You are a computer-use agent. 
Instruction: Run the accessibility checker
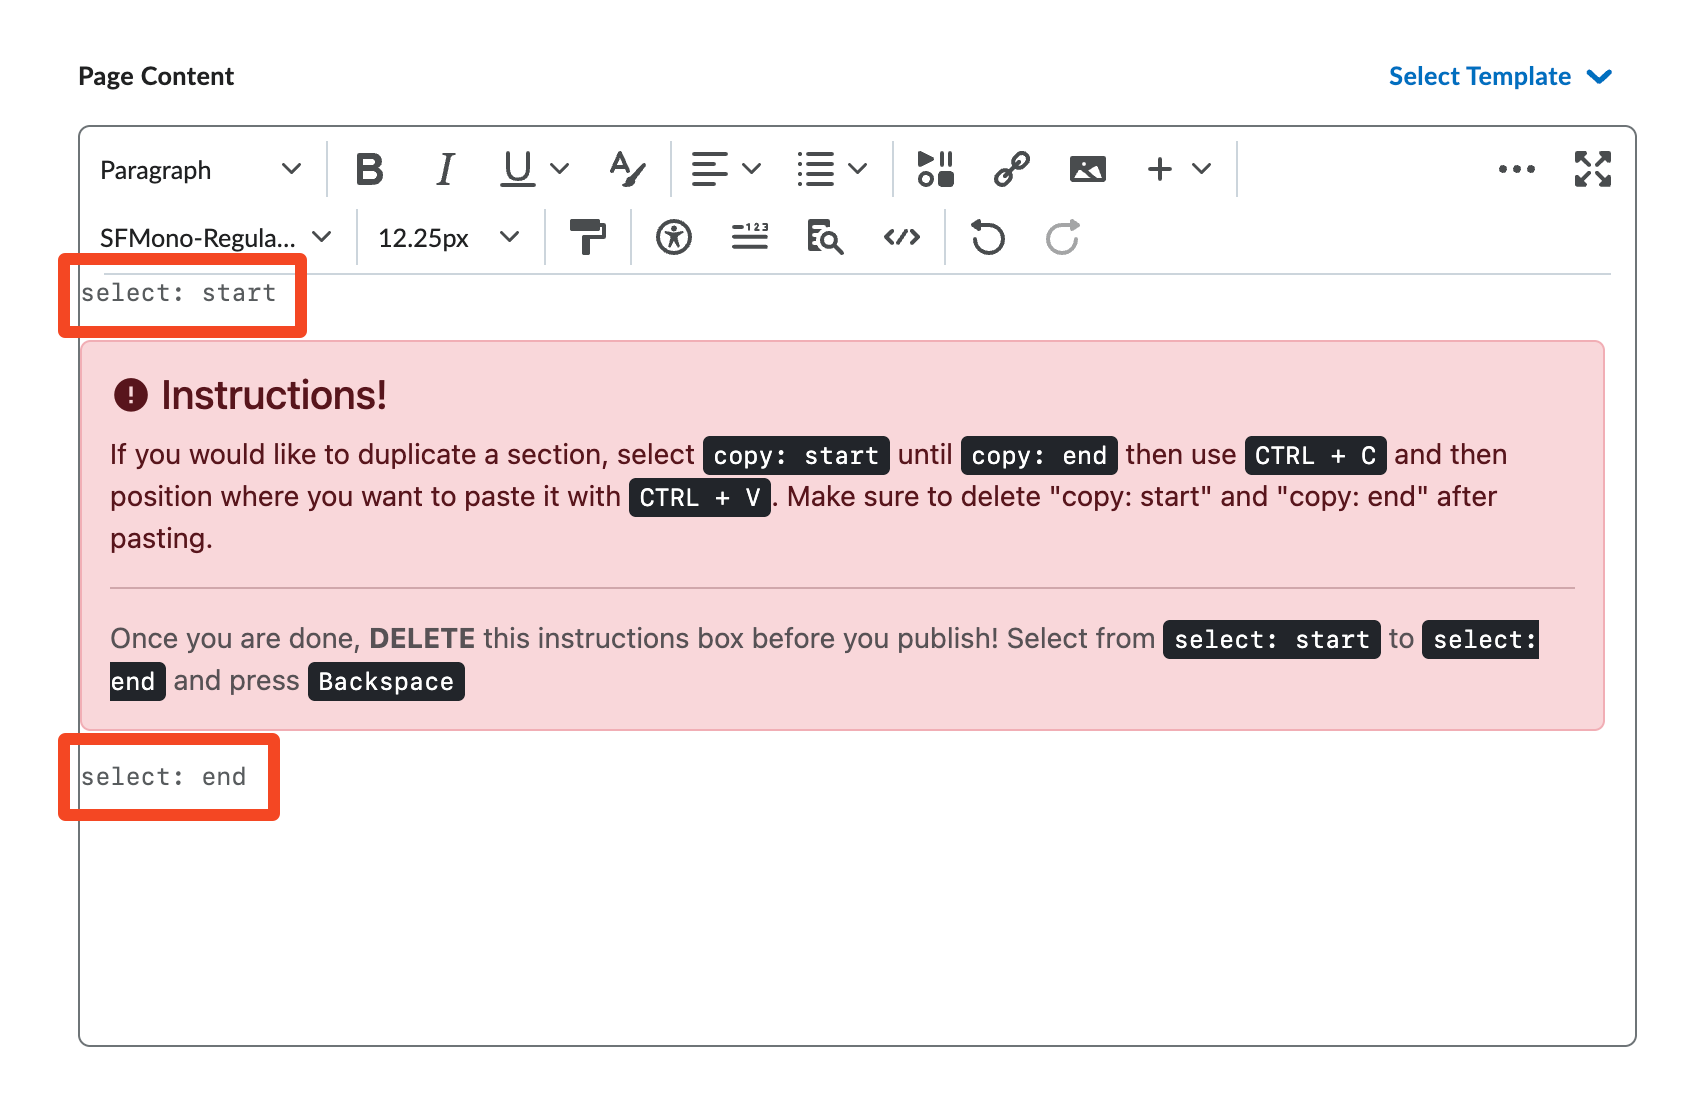[x=673, y=238]
